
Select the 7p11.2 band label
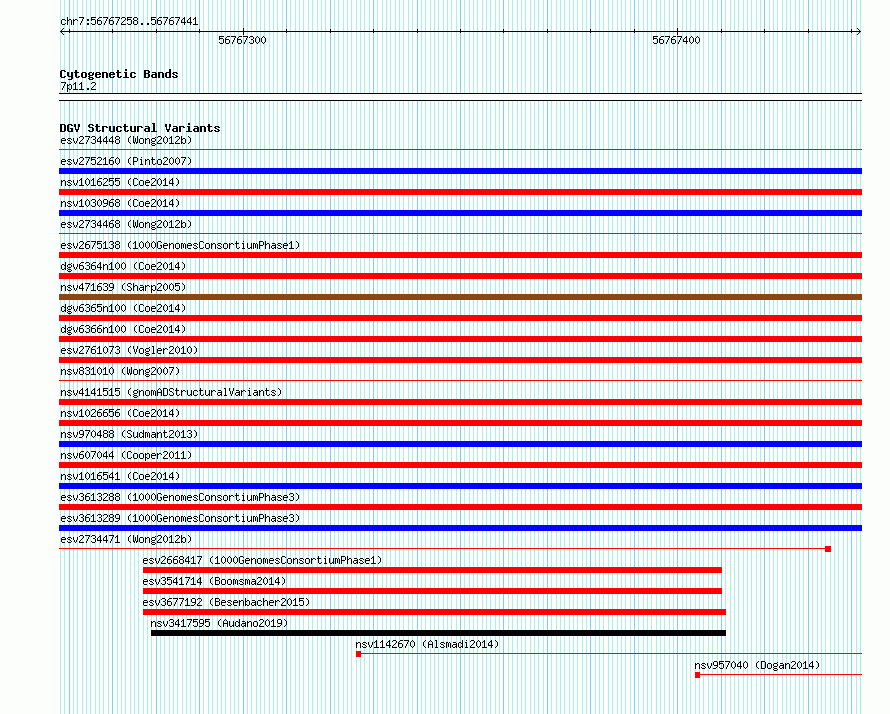(78, 86)
